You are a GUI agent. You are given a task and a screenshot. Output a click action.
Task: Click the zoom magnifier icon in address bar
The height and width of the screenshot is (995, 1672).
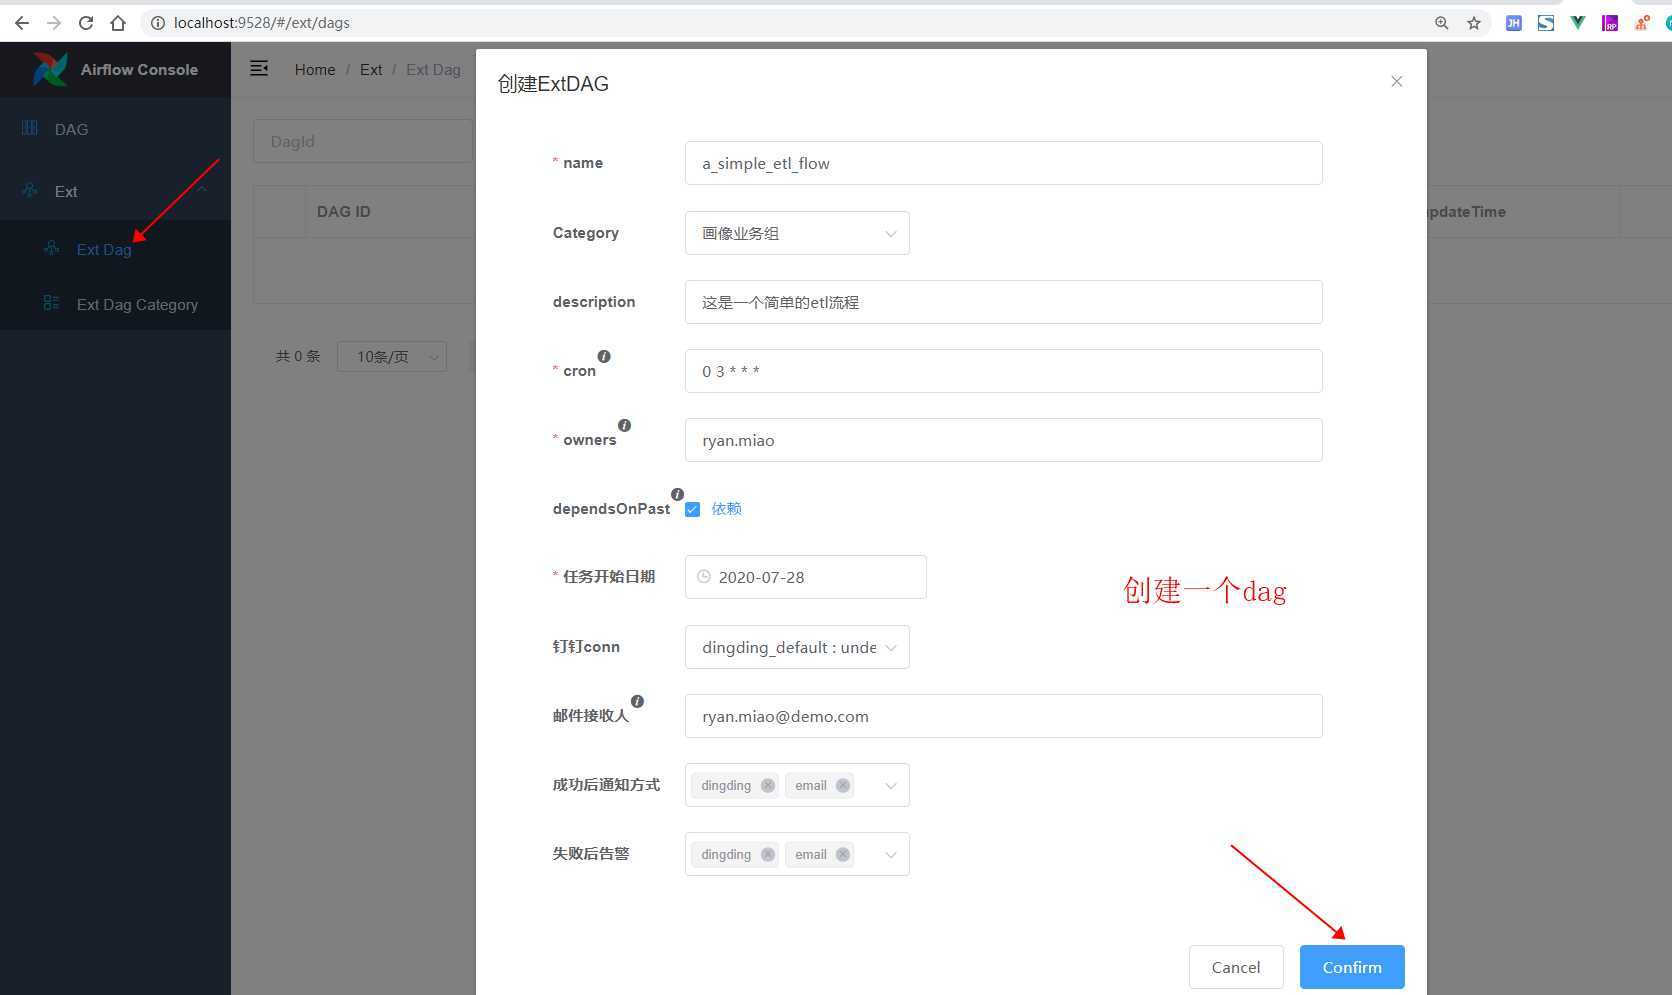tap(1442, 23)
